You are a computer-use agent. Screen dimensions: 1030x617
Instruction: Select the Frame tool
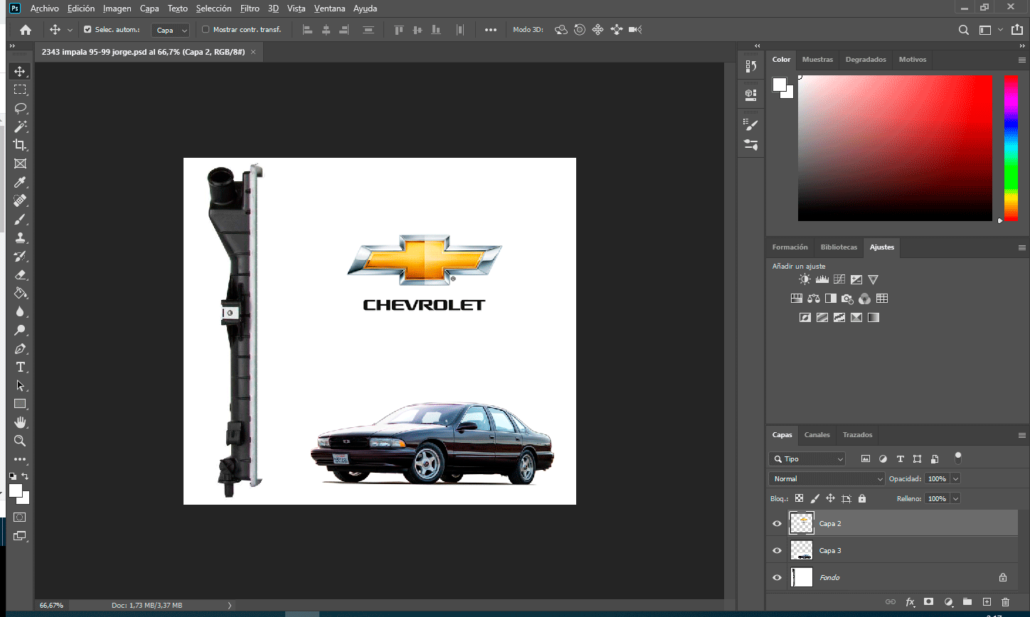click(20, 164)
